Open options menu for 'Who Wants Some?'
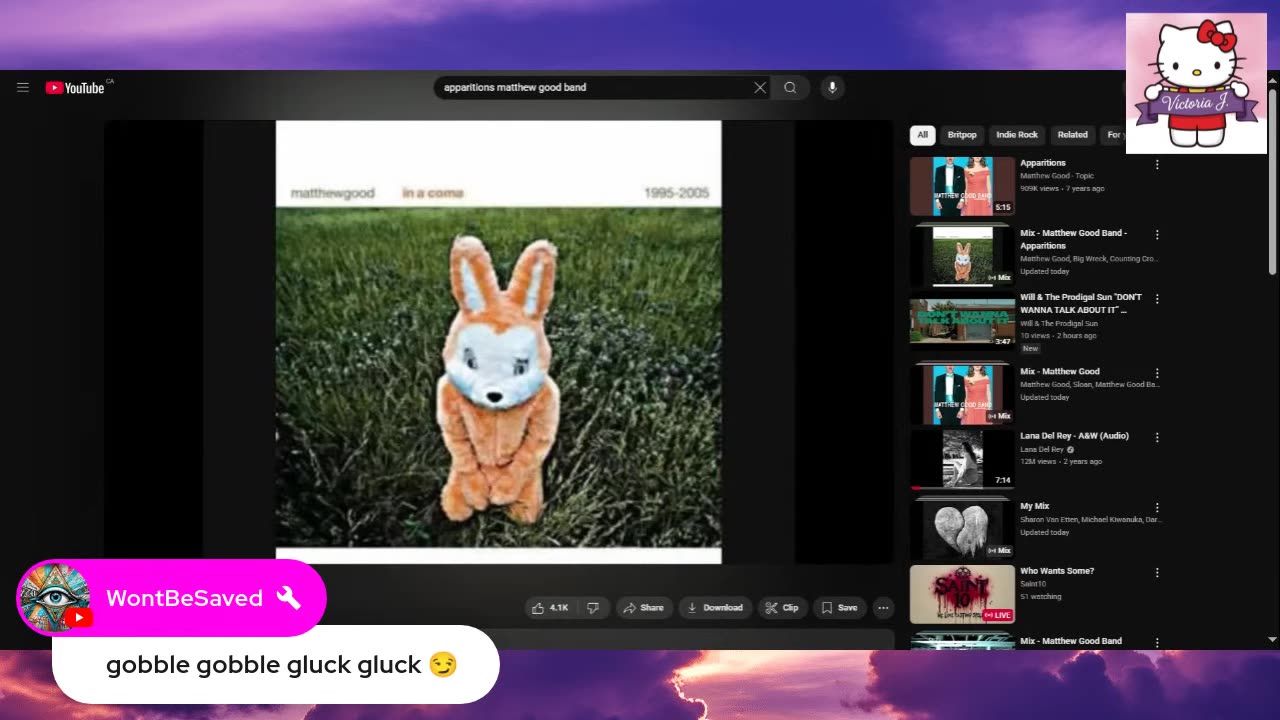 (x=1157, y=572)
